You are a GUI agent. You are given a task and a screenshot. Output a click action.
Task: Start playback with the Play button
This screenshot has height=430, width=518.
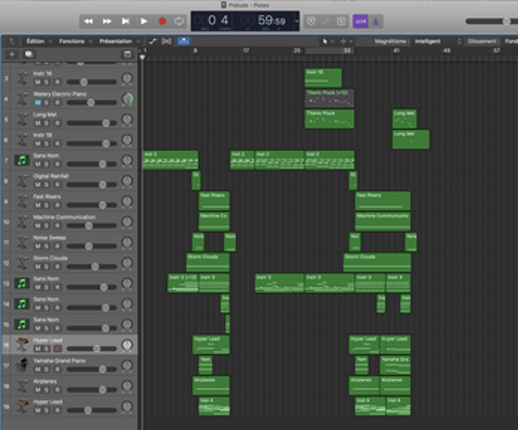tap(144, 21)
